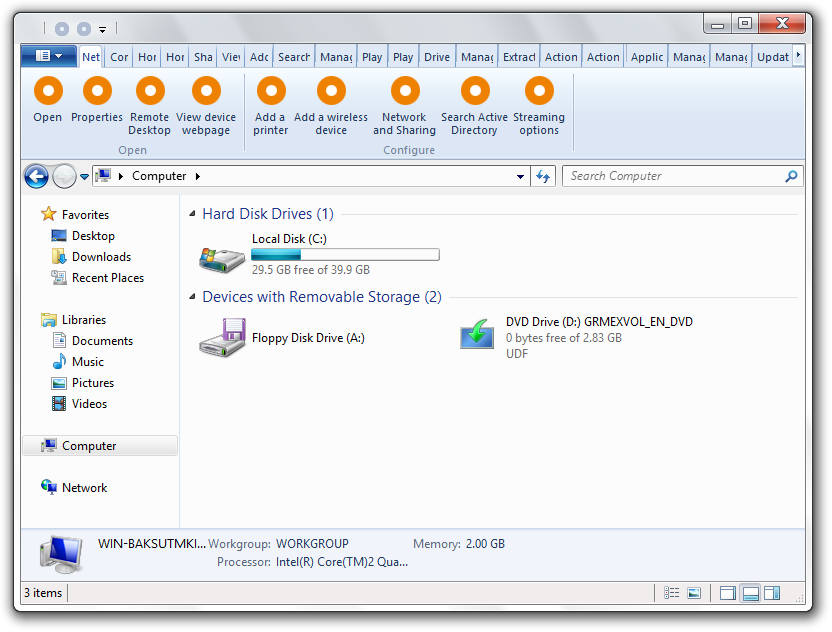832x632 pixels.
Task: Switch to the Updat ribbon tab
Action: (773, 57)
